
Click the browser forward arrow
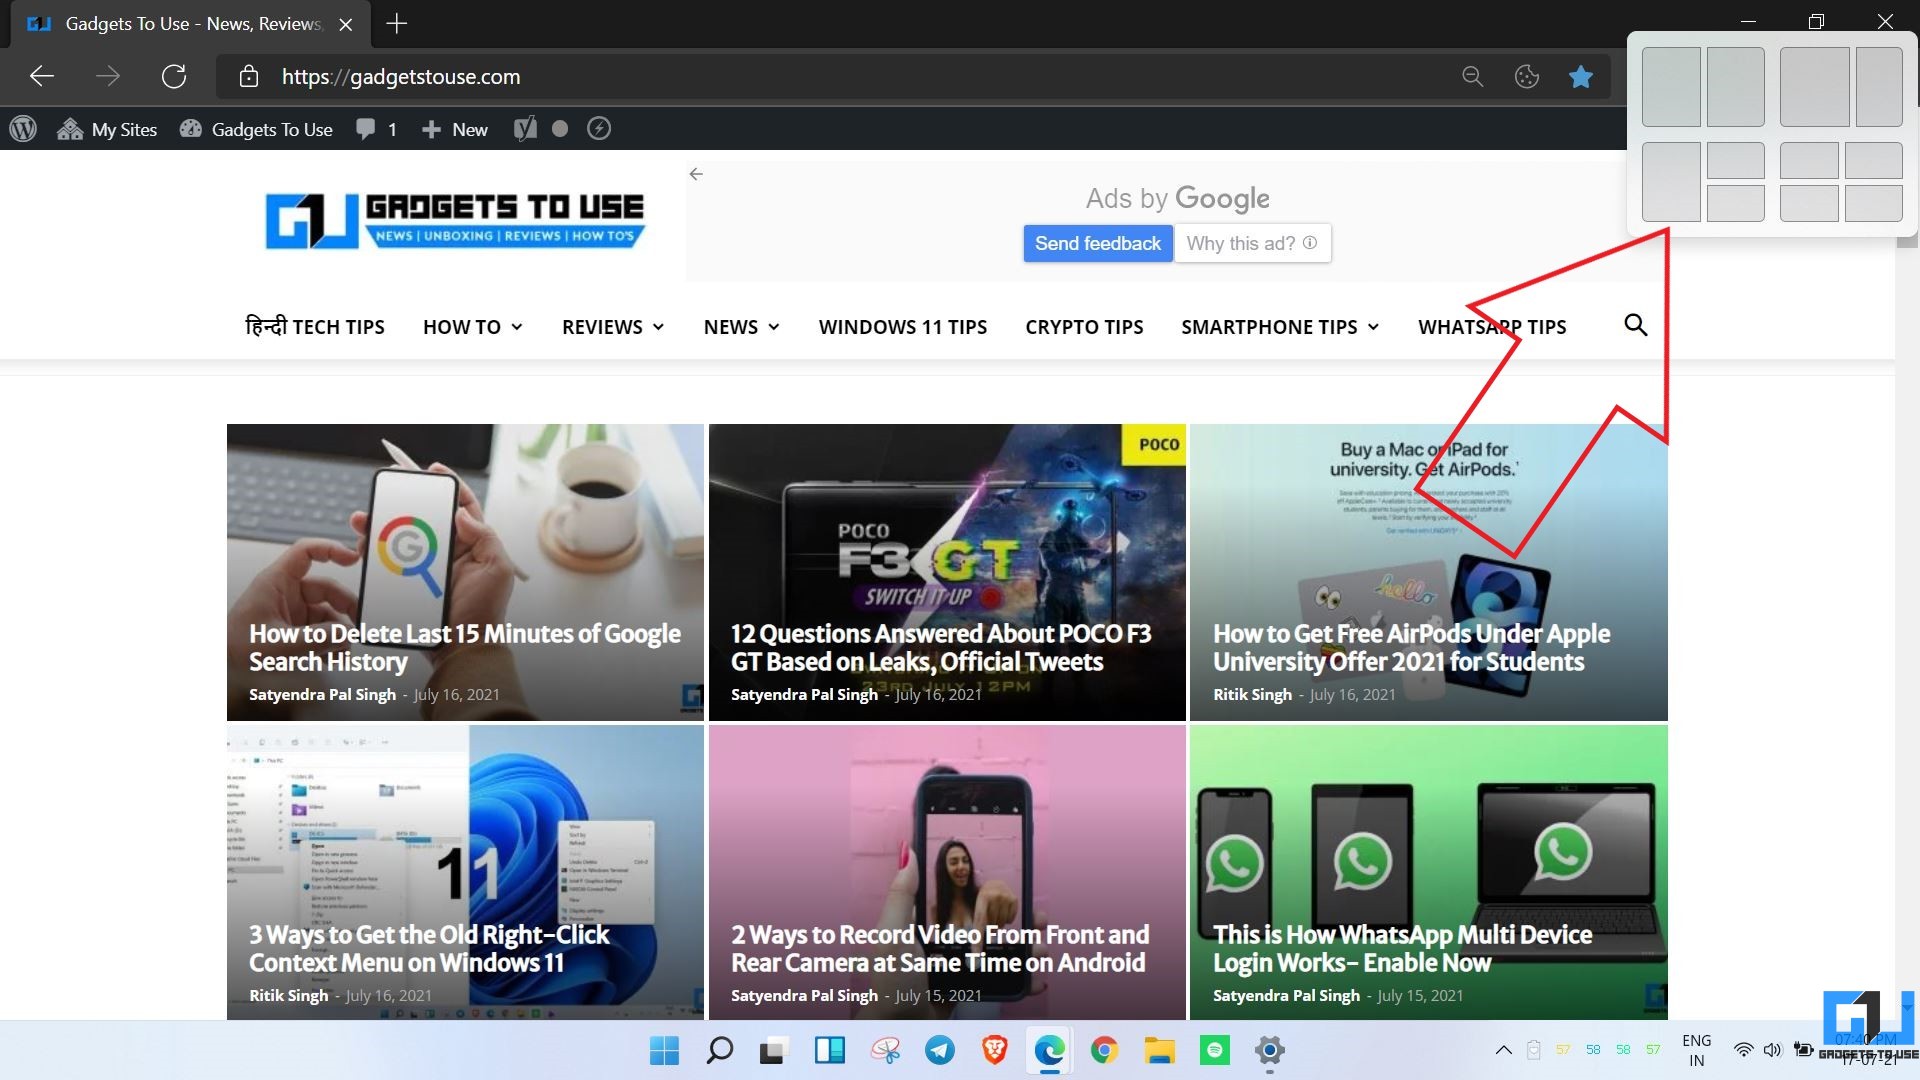click(x=108, y=77)
